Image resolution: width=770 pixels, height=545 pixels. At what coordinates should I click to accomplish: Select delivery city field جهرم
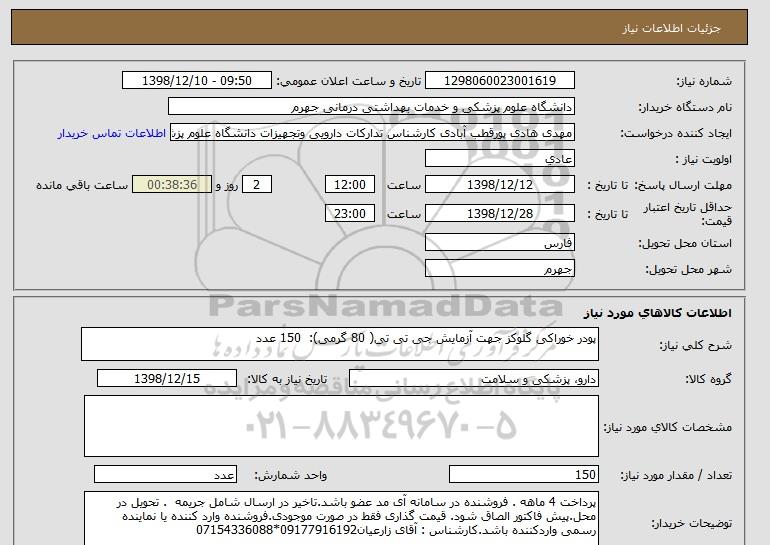499,269
